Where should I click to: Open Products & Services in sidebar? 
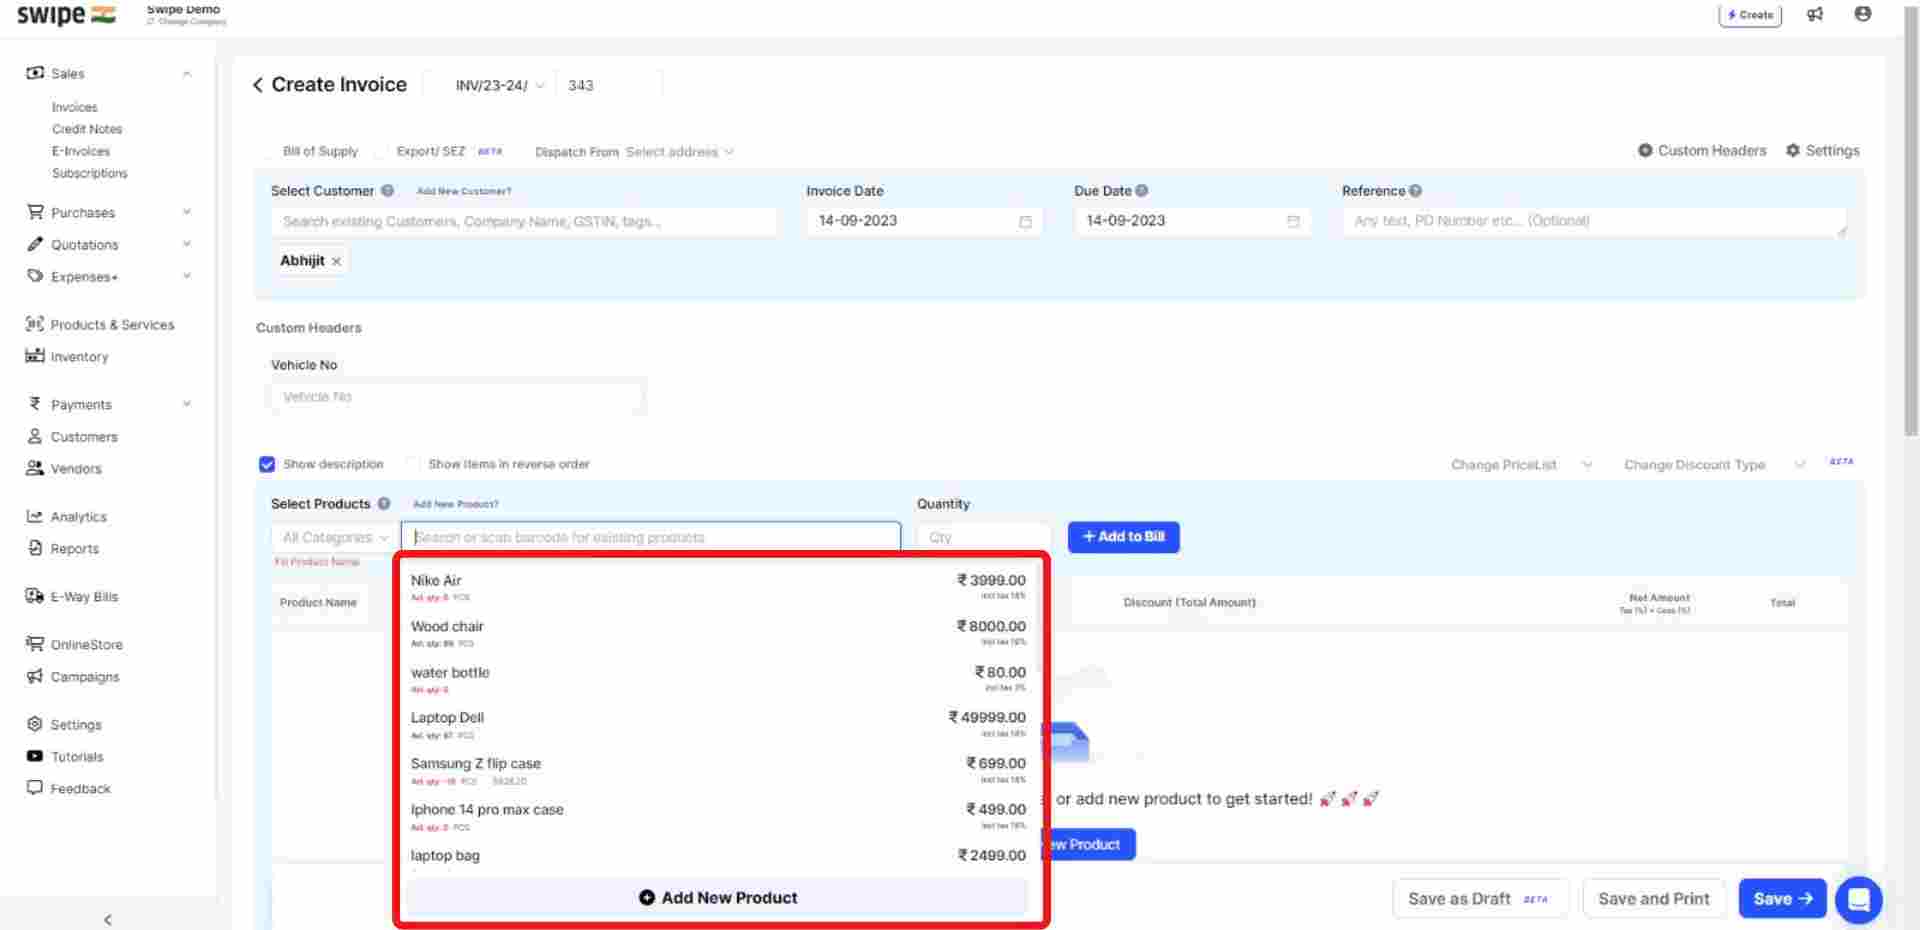coord(100,325)
